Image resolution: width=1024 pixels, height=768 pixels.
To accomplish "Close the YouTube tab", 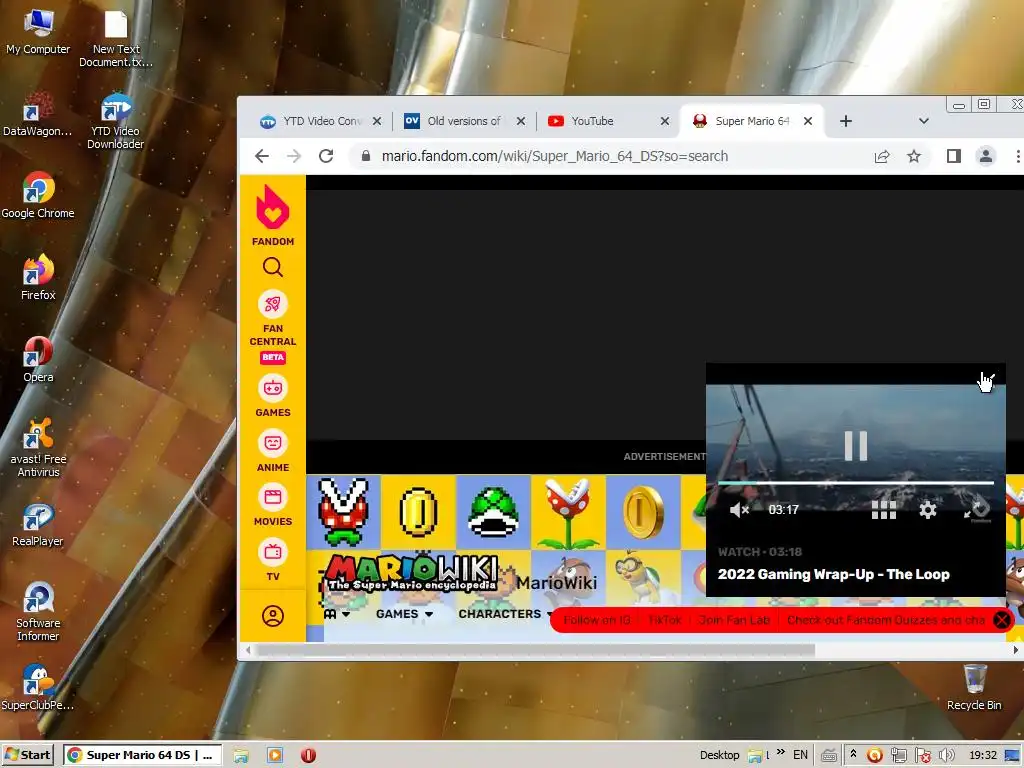I will coord(665,121).
